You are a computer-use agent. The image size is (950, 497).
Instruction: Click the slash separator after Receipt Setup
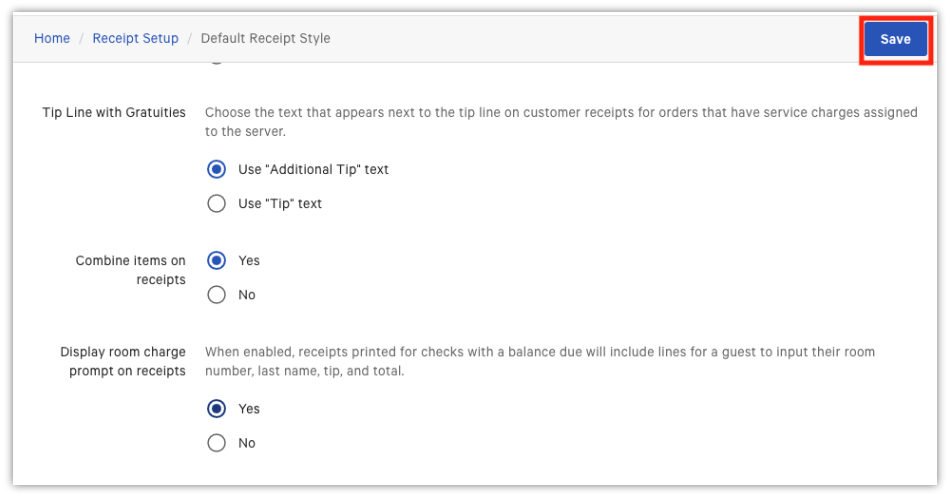190,39
